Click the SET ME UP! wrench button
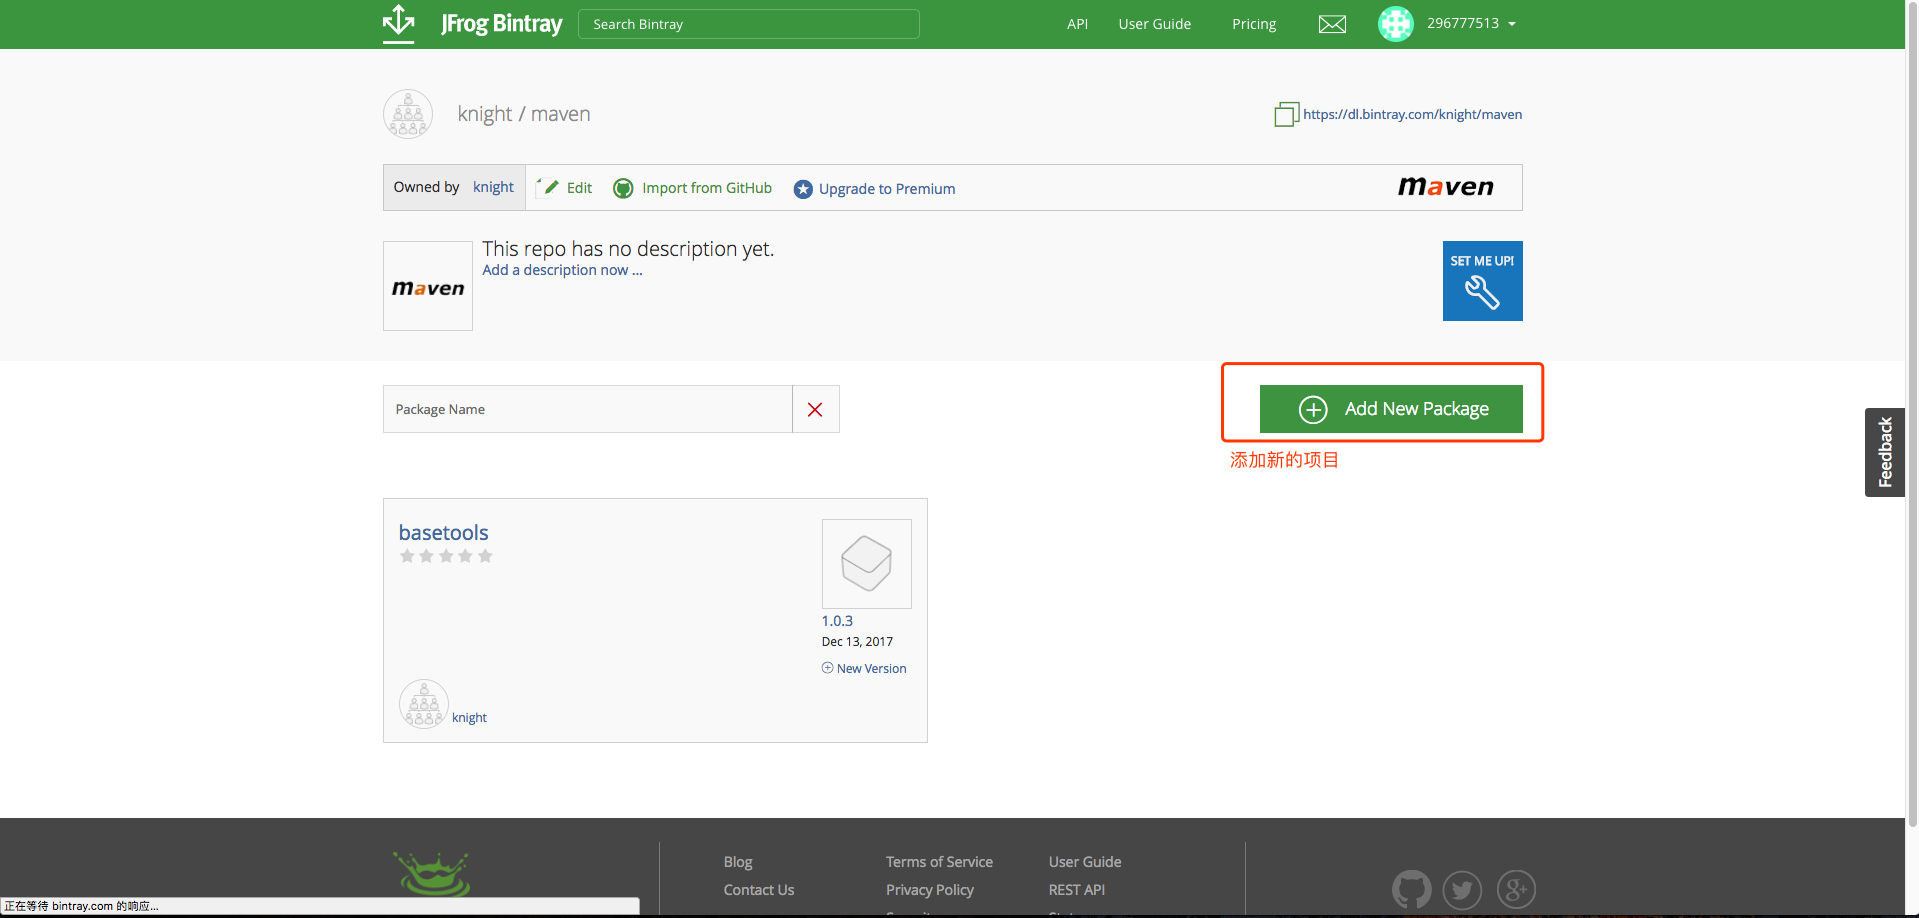 1482,281
